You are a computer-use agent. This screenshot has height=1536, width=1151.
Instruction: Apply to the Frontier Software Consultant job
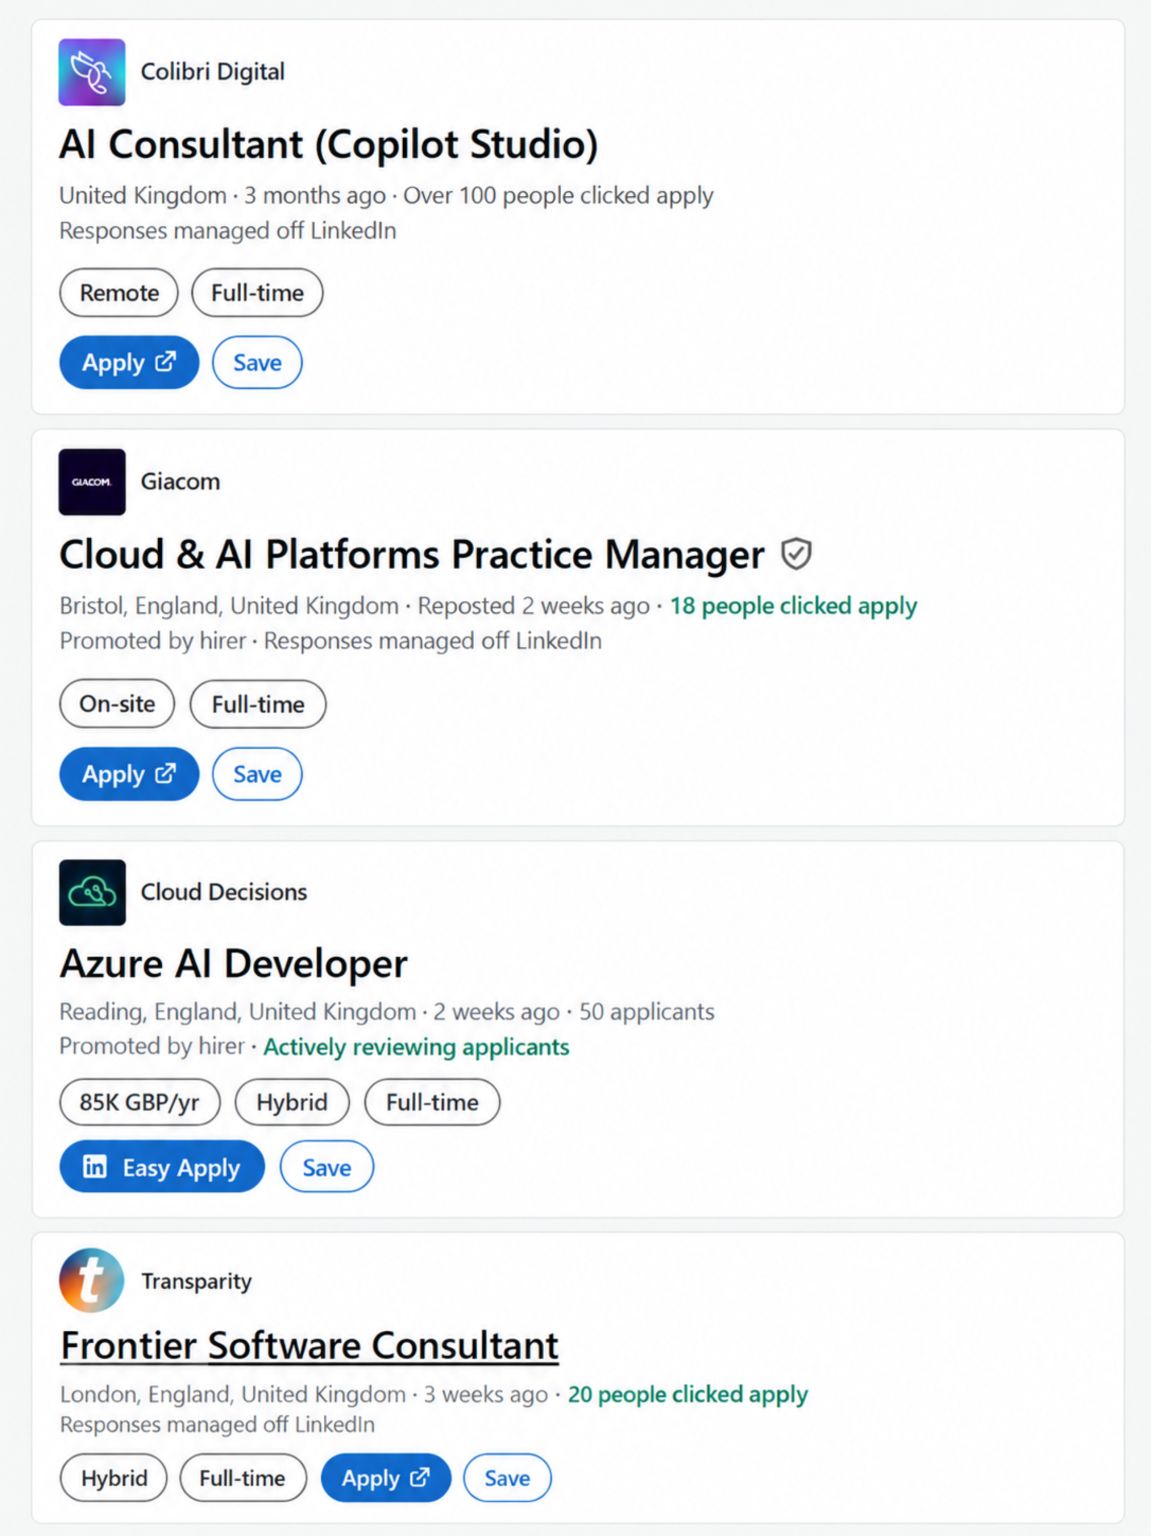tap(386, 1478)
